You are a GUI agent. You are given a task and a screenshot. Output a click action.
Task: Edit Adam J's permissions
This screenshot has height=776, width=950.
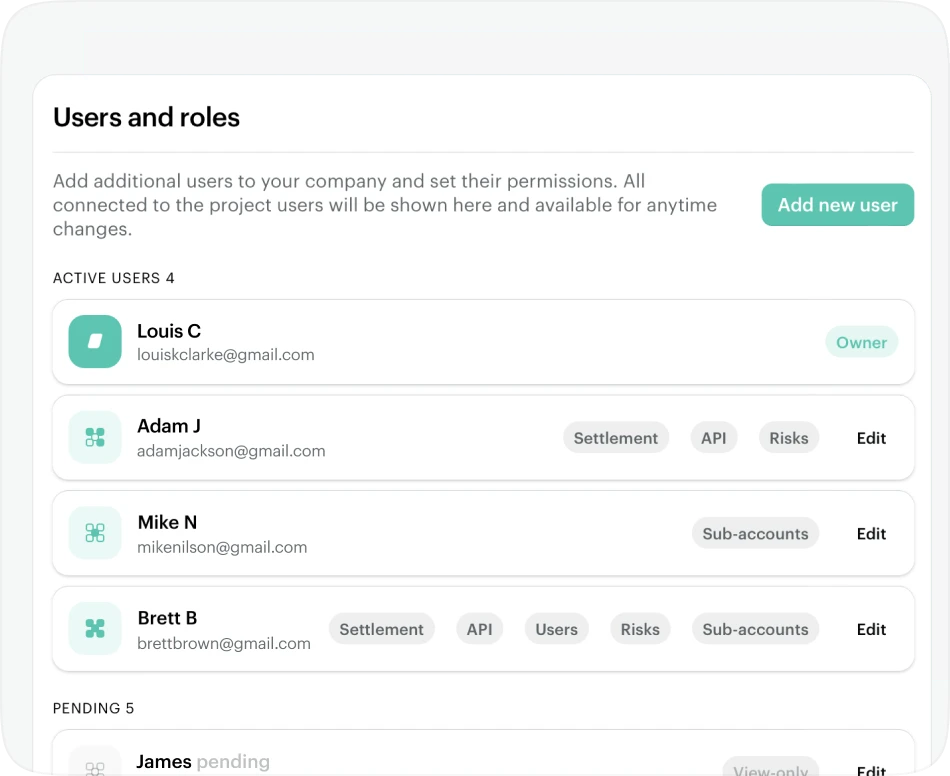tap(871, 438)
